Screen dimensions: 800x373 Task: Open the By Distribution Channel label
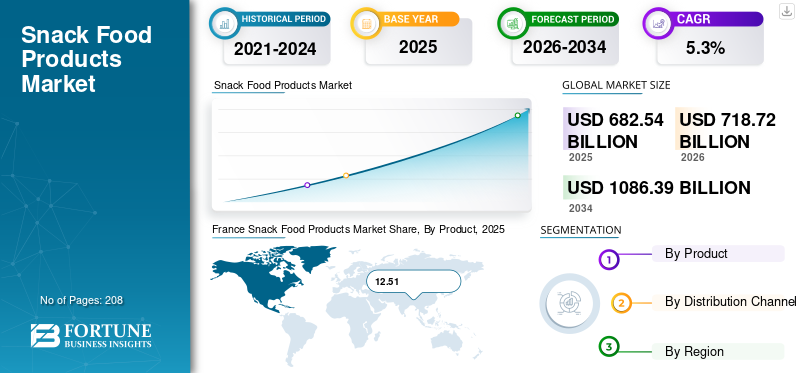coord(730,302)
